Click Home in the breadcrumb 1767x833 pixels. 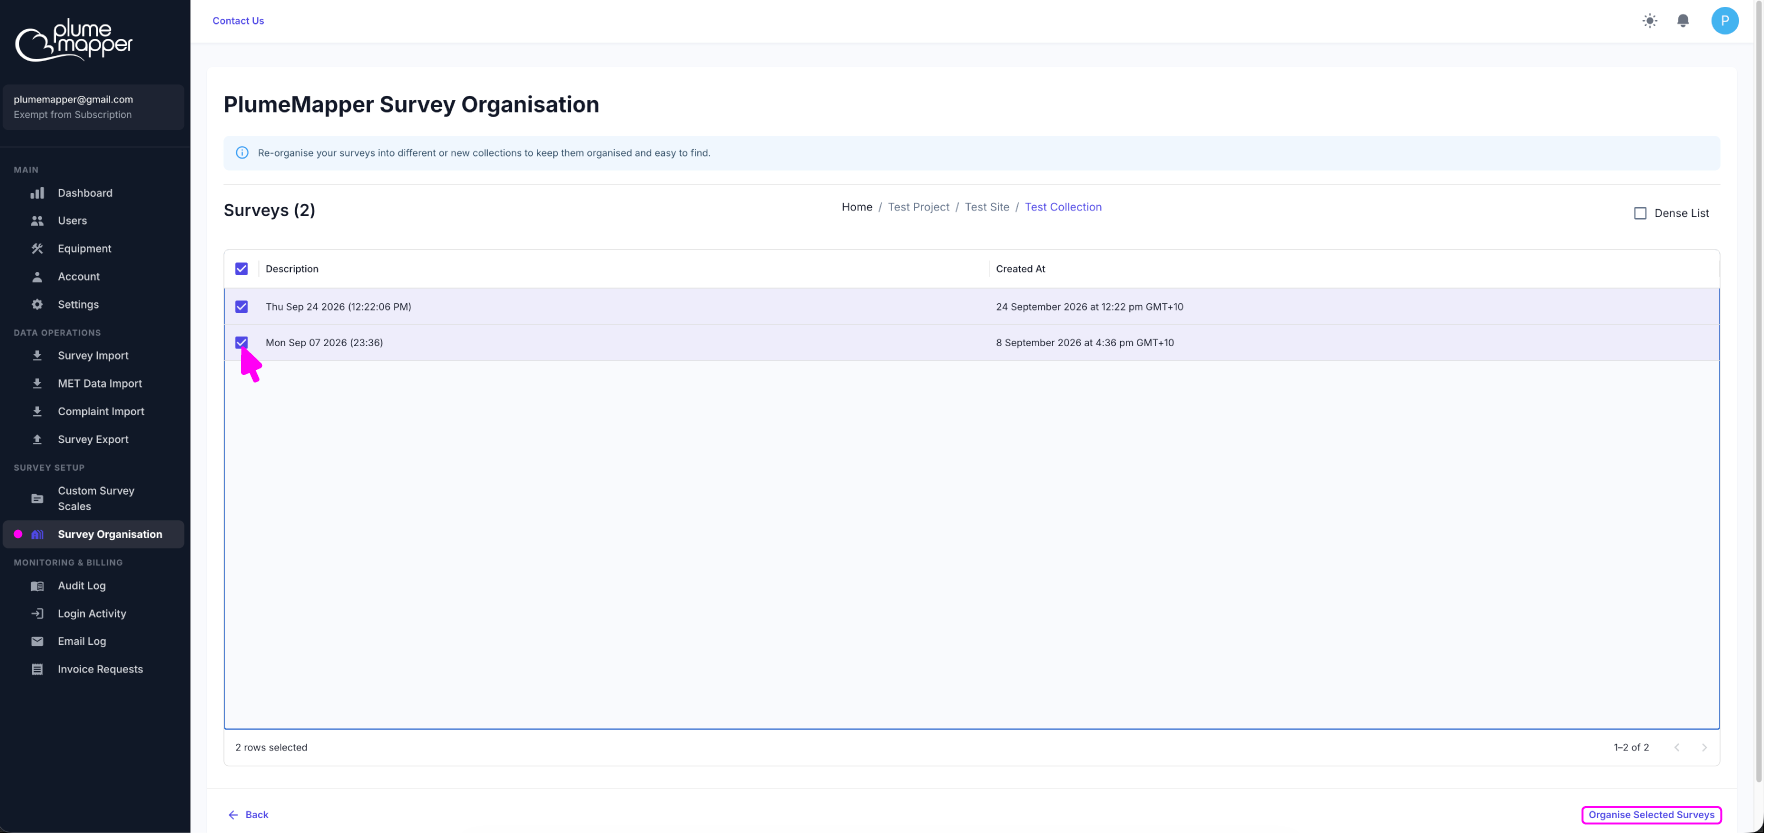857,207
